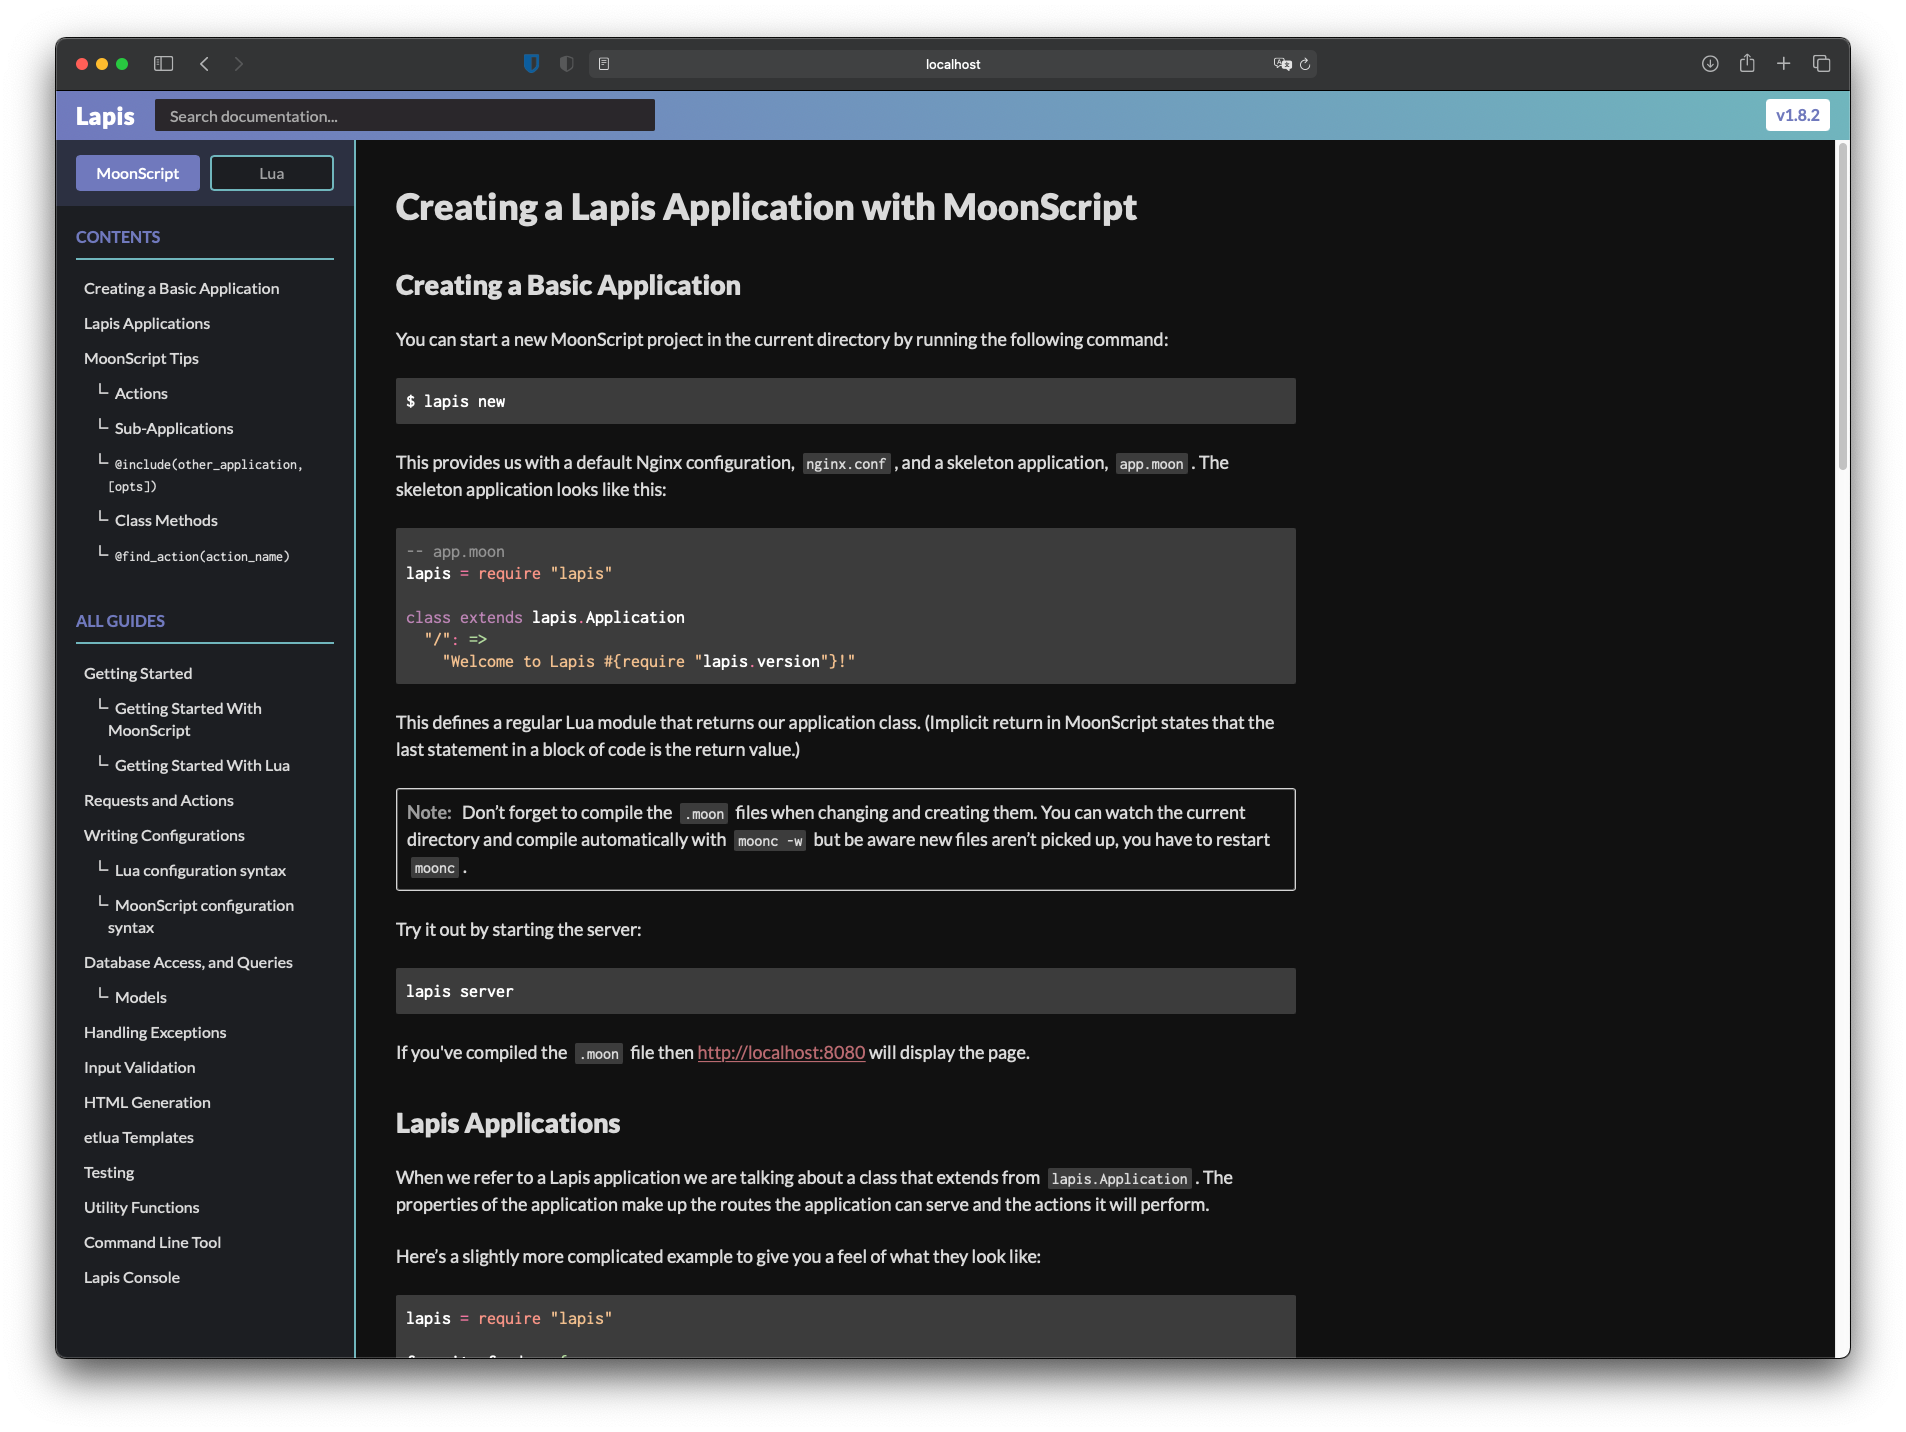Viewport: 1906px width, 1432px height.
Task: Go back with the left arrow
Action: 204,64
